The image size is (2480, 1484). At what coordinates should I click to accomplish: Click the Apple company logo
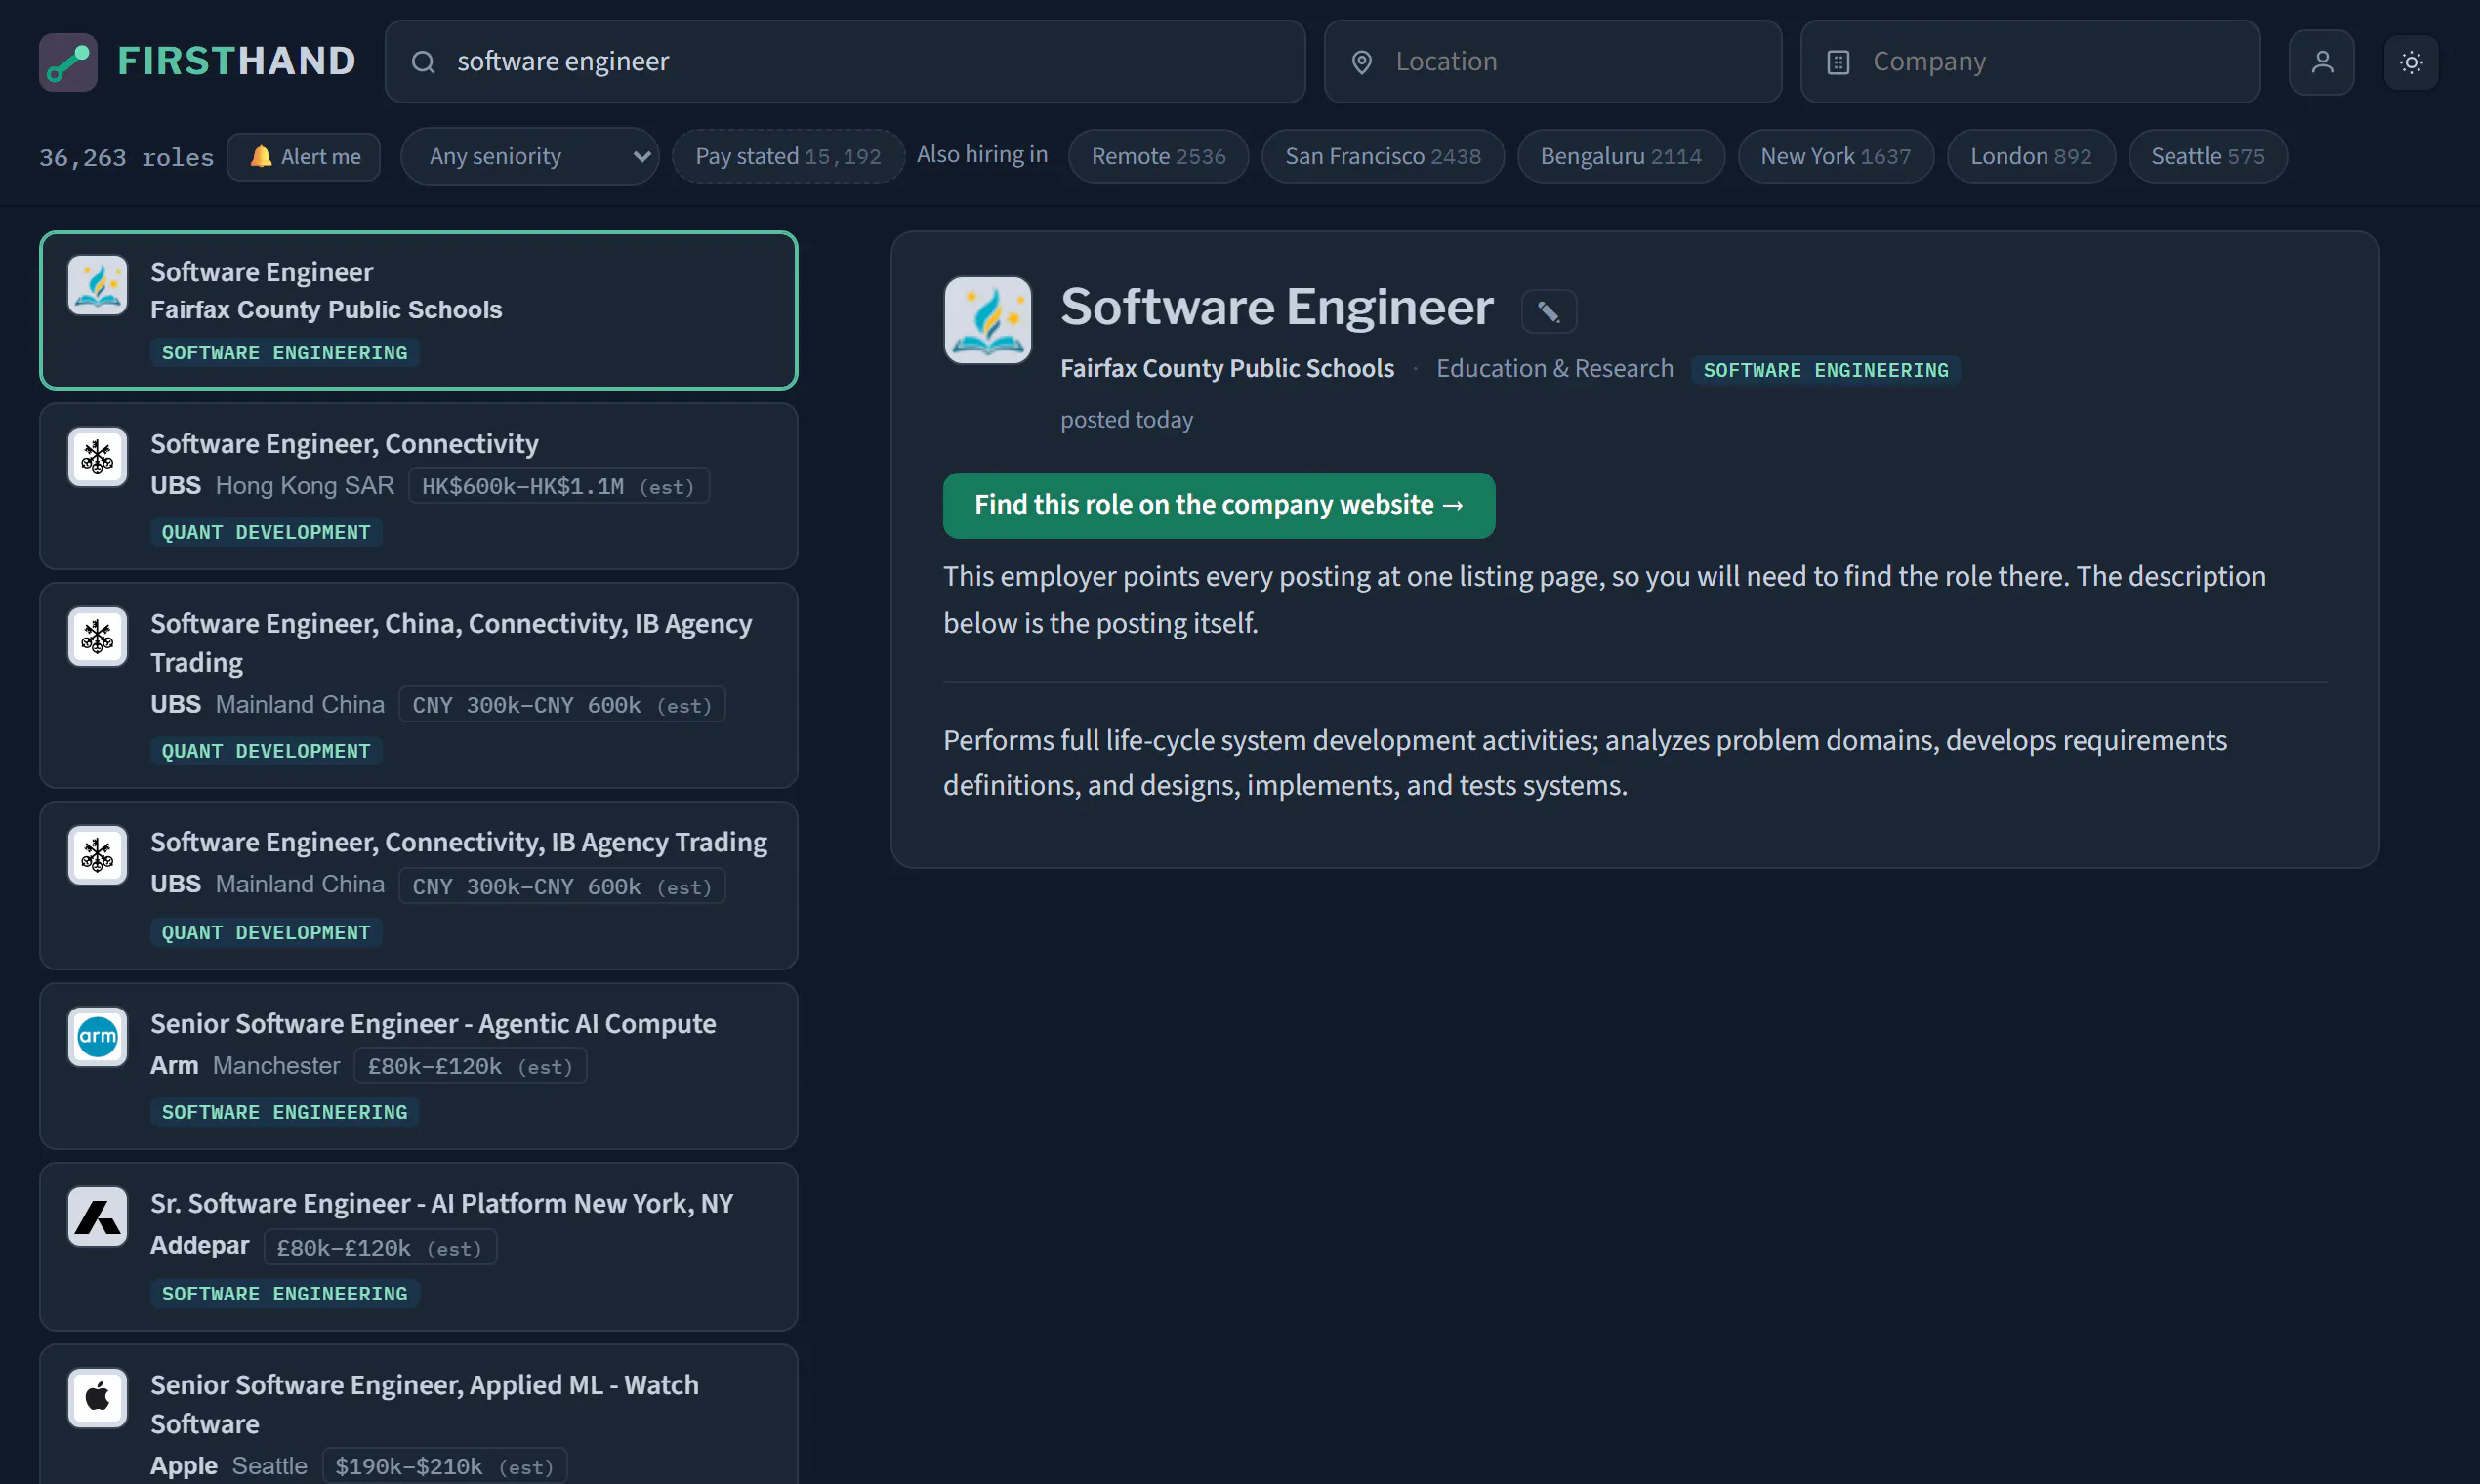[97, 1398]
